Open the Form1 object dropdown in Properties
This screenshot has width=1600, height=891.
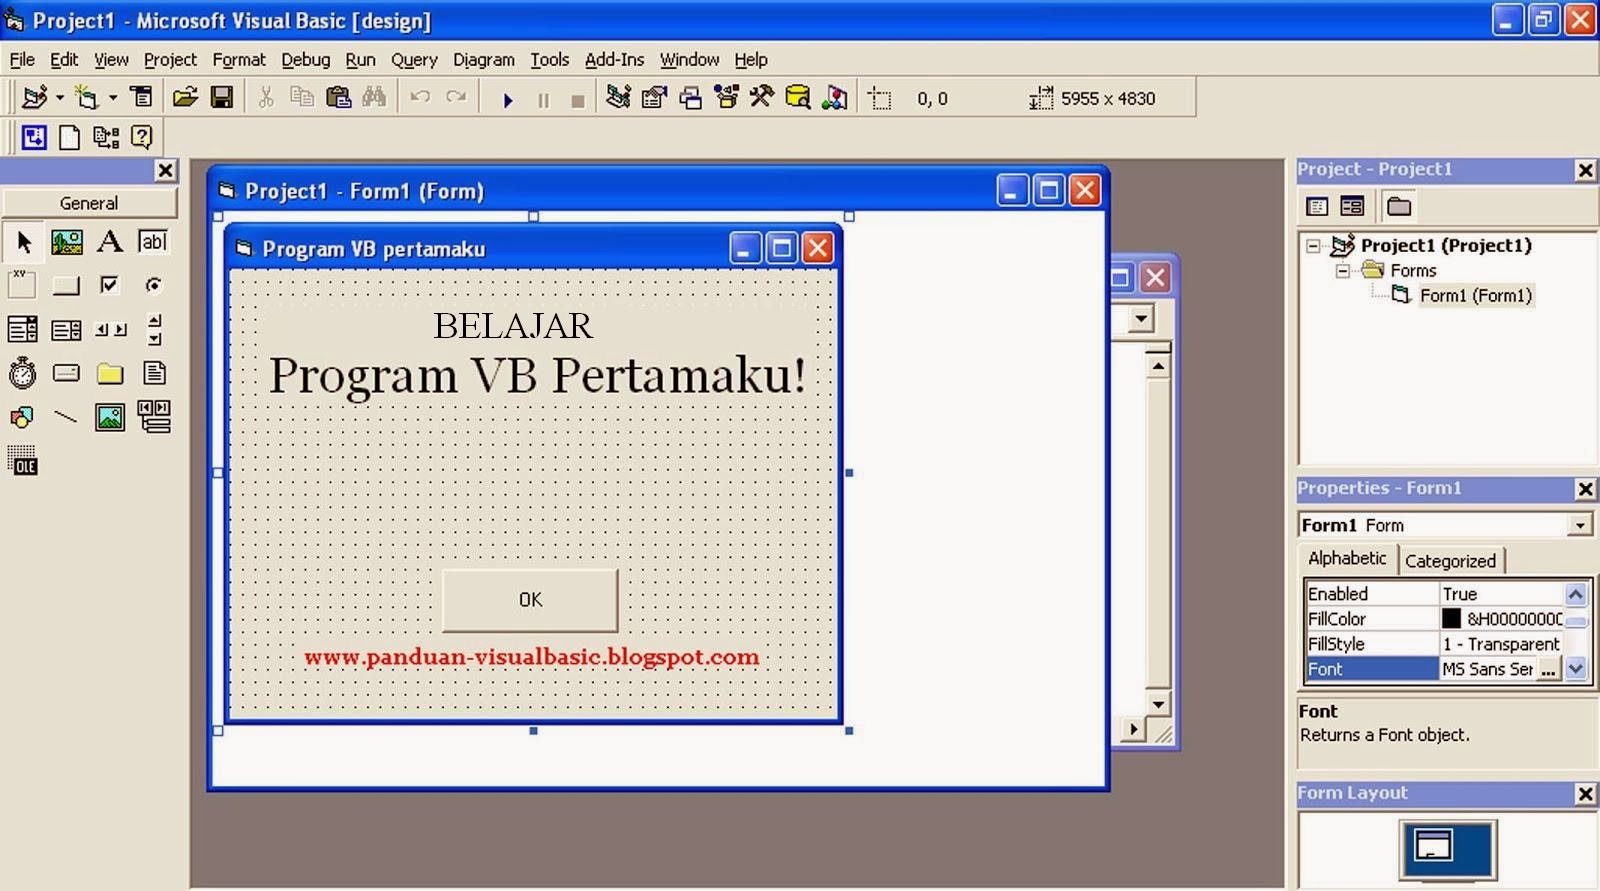pos(1580,525)
